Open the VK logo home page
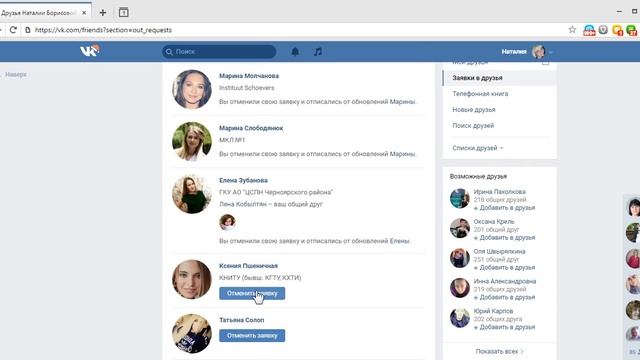The height and width of the screenshot is (360, 640). [90, 51]
